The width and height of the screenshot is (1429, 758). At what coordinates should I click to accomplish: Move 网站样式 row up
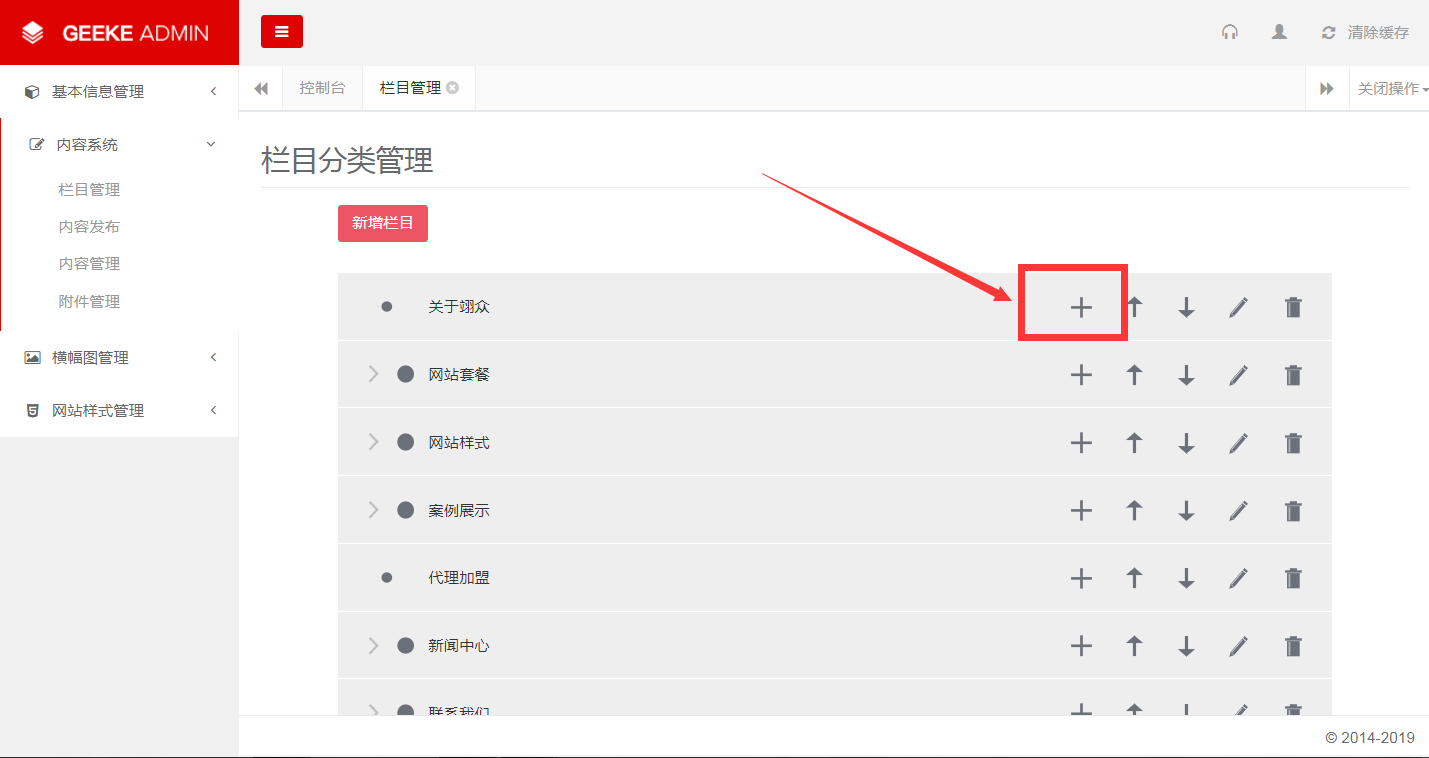coord(1134,442)
